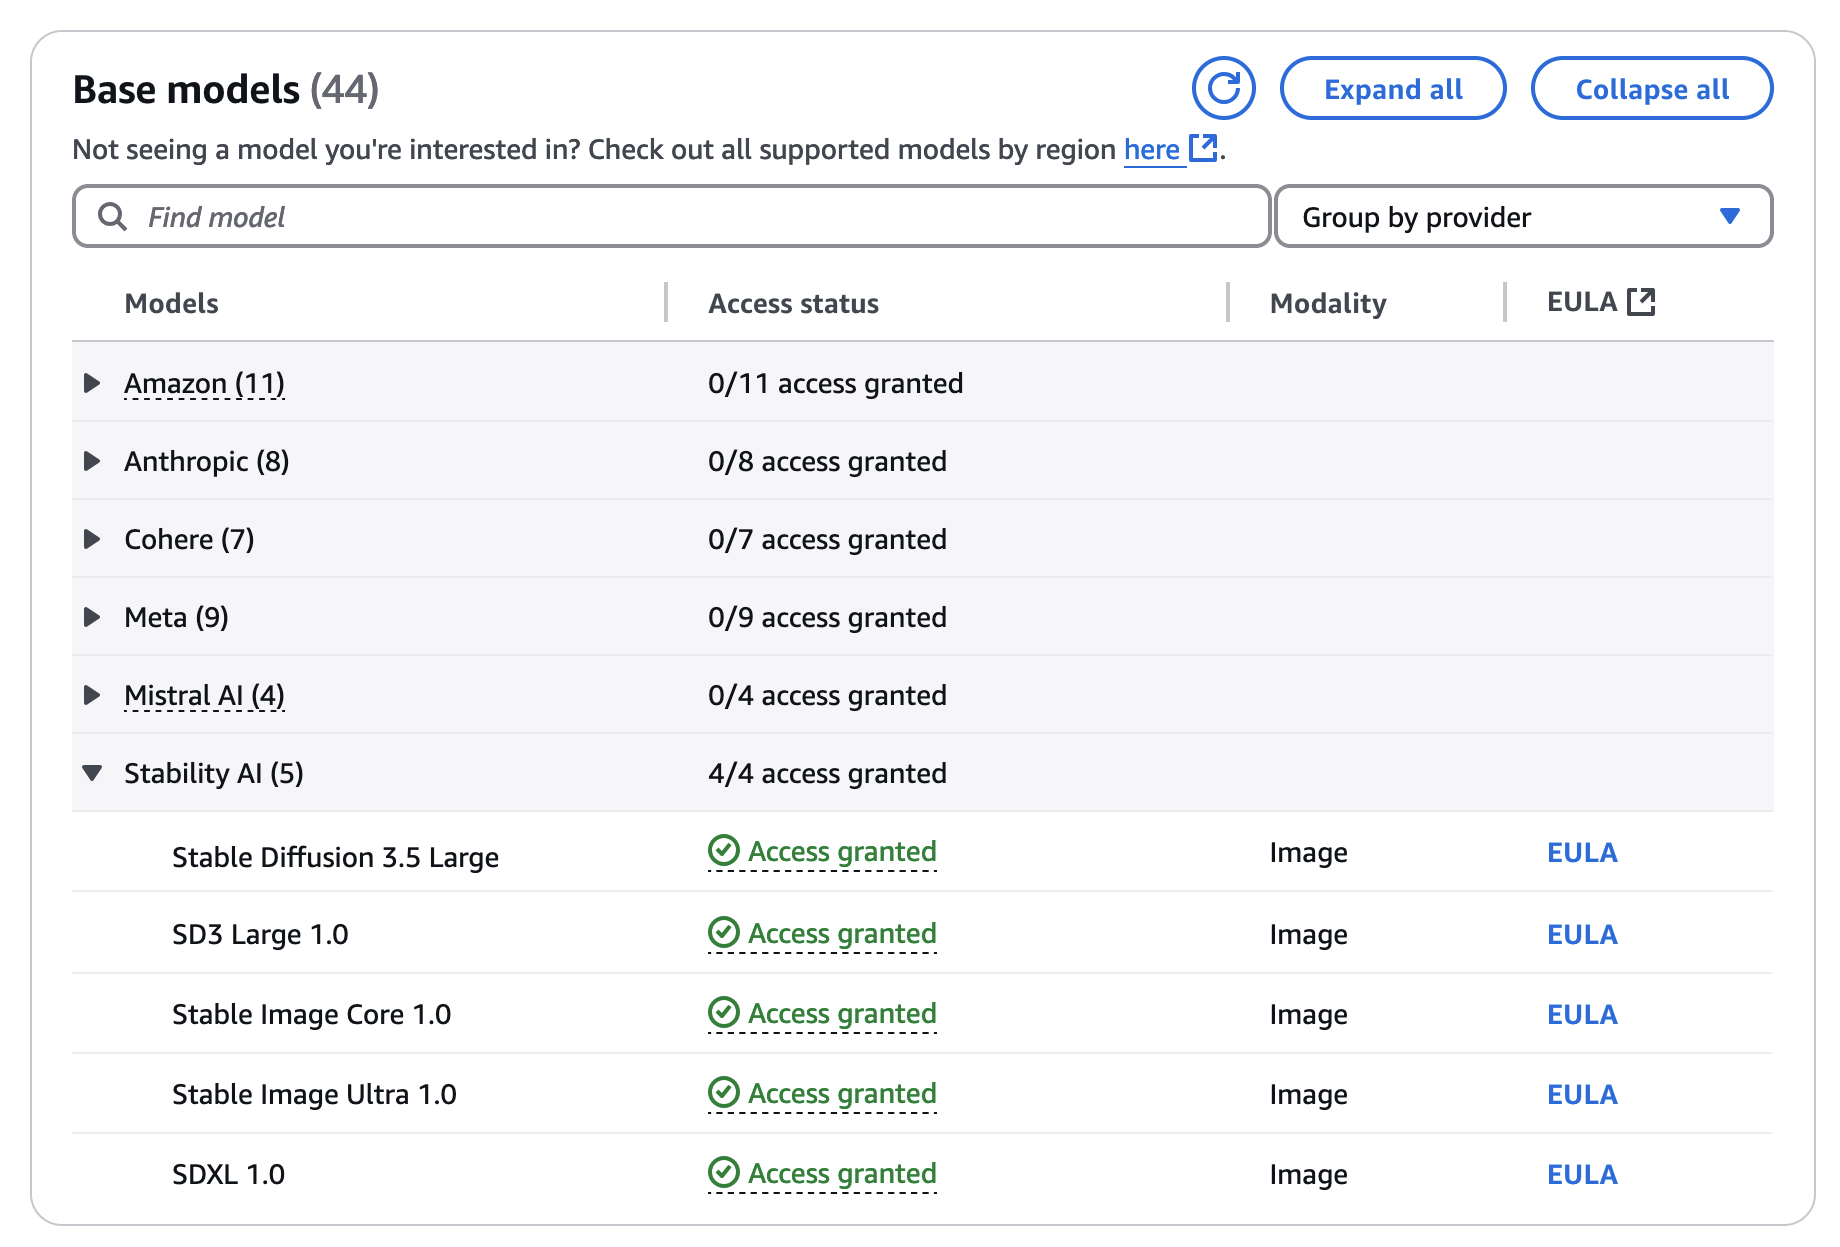Click the search magnifier icon
The width and height of the screenshot is (1840, 1247).
coord(113,217)
